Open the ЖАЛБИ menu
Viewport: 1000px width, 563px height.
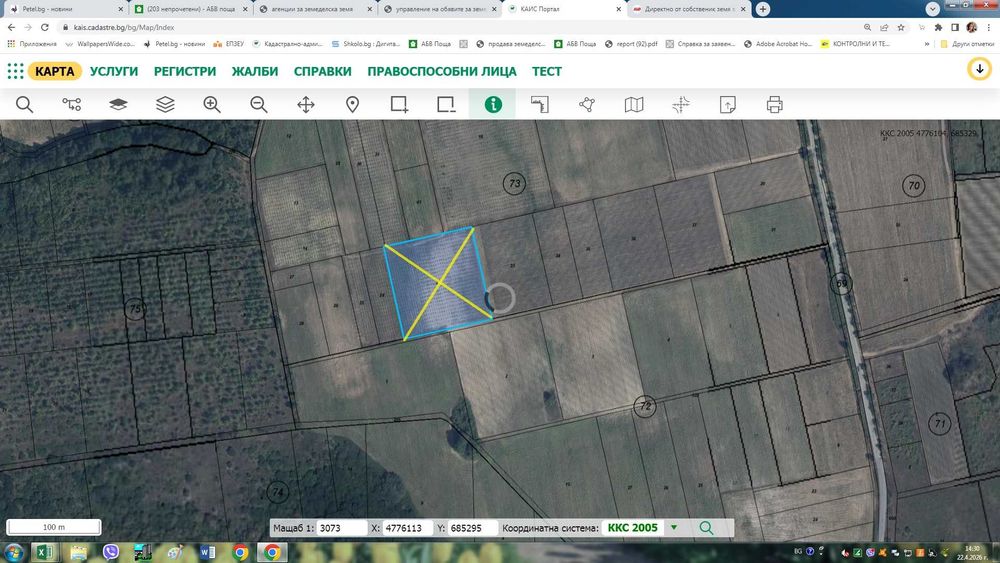coord(255,71)
